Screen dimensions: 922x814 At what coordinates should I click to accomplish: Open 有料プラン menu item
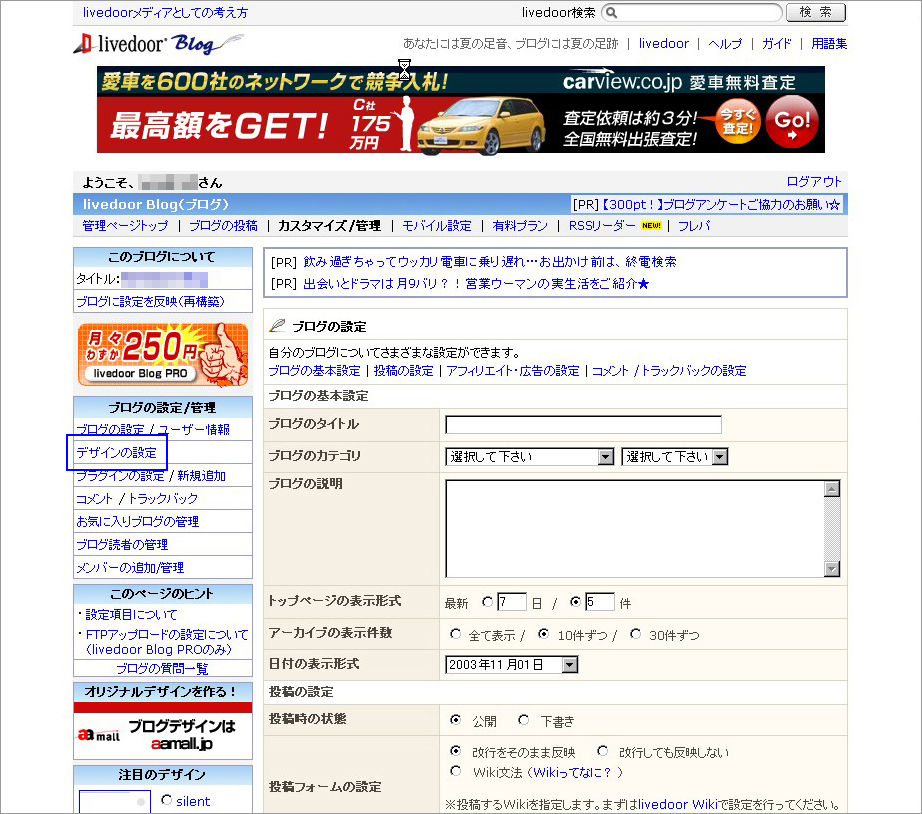click(520, 226)
